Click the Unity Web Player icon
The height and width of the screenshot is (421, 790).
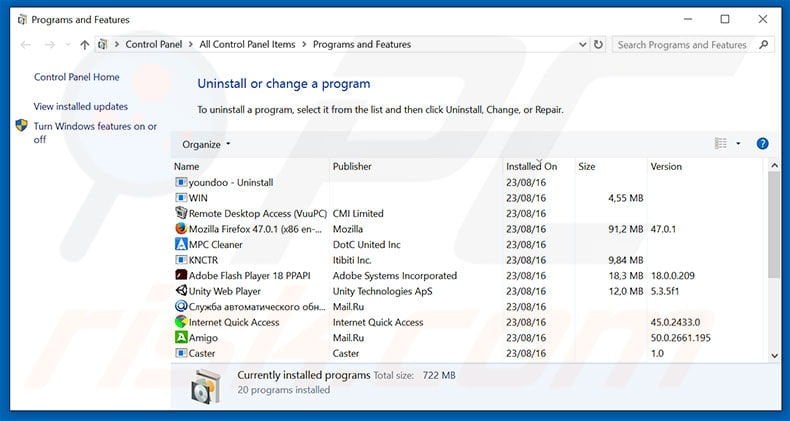click(181, 291)
